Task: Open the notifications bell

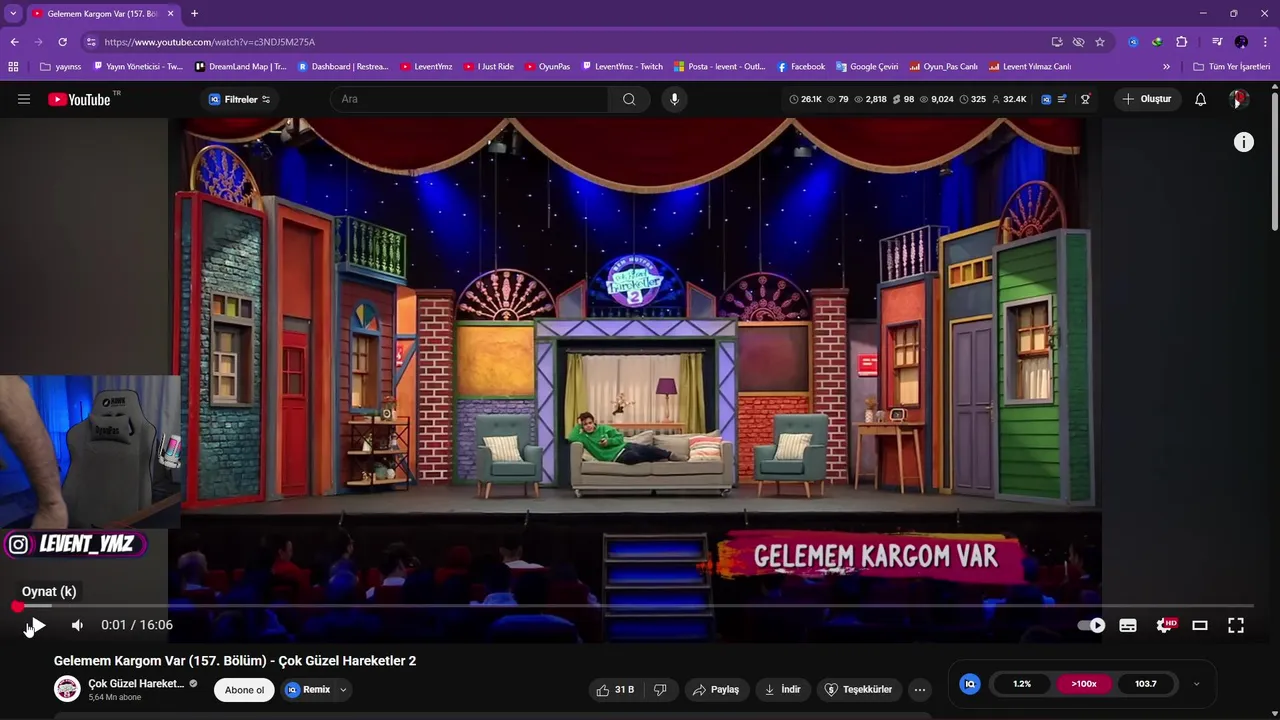Action: click(1201, 99)
